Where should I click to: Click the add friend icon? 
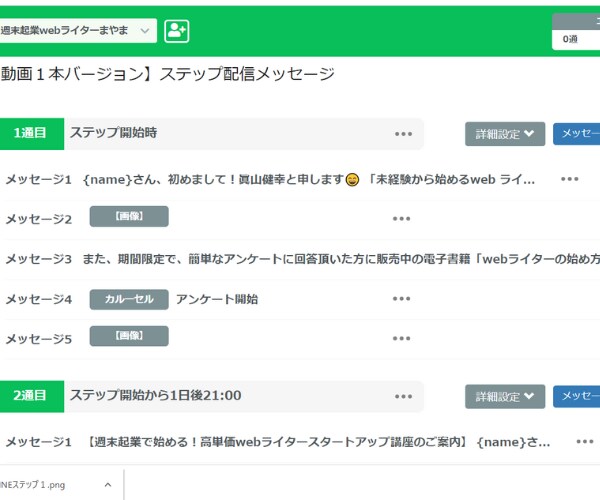point(177,31)
